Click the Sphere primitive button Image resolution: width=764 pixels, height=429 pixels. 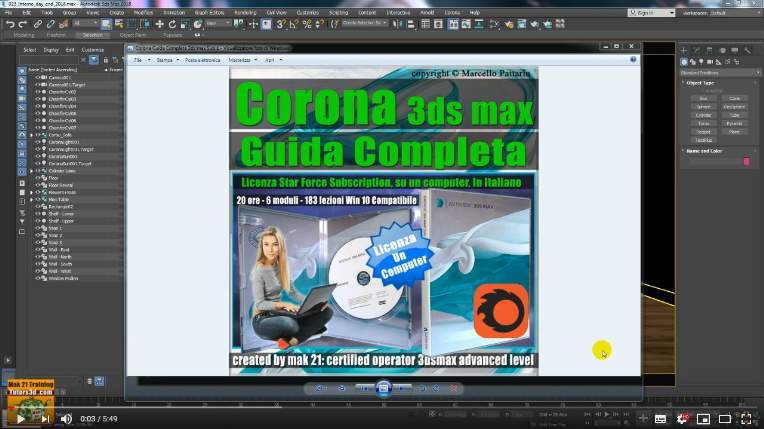click(704, 107)
